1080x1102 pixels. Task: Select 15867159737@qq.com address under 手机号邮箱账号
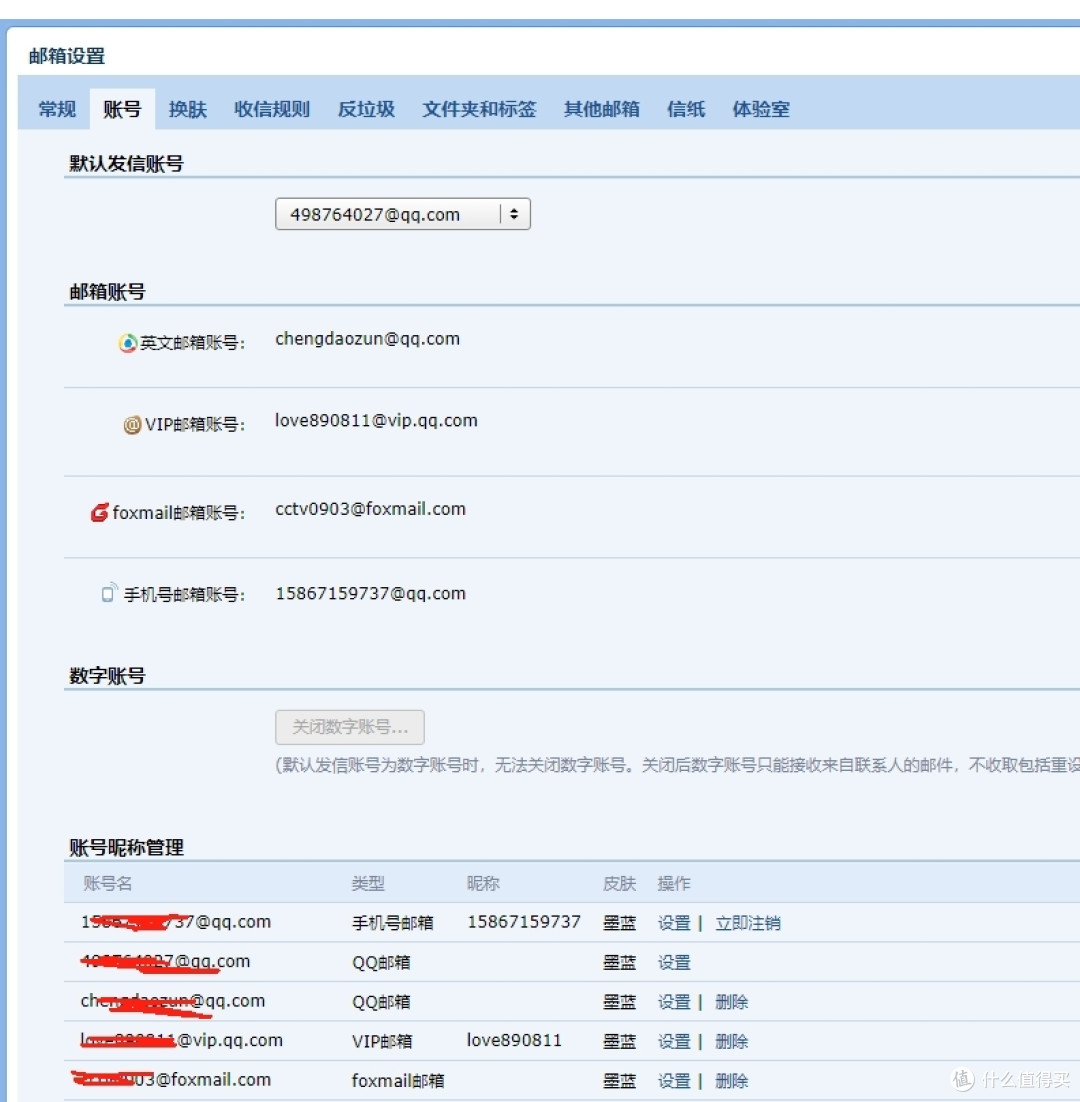[370, 593]
